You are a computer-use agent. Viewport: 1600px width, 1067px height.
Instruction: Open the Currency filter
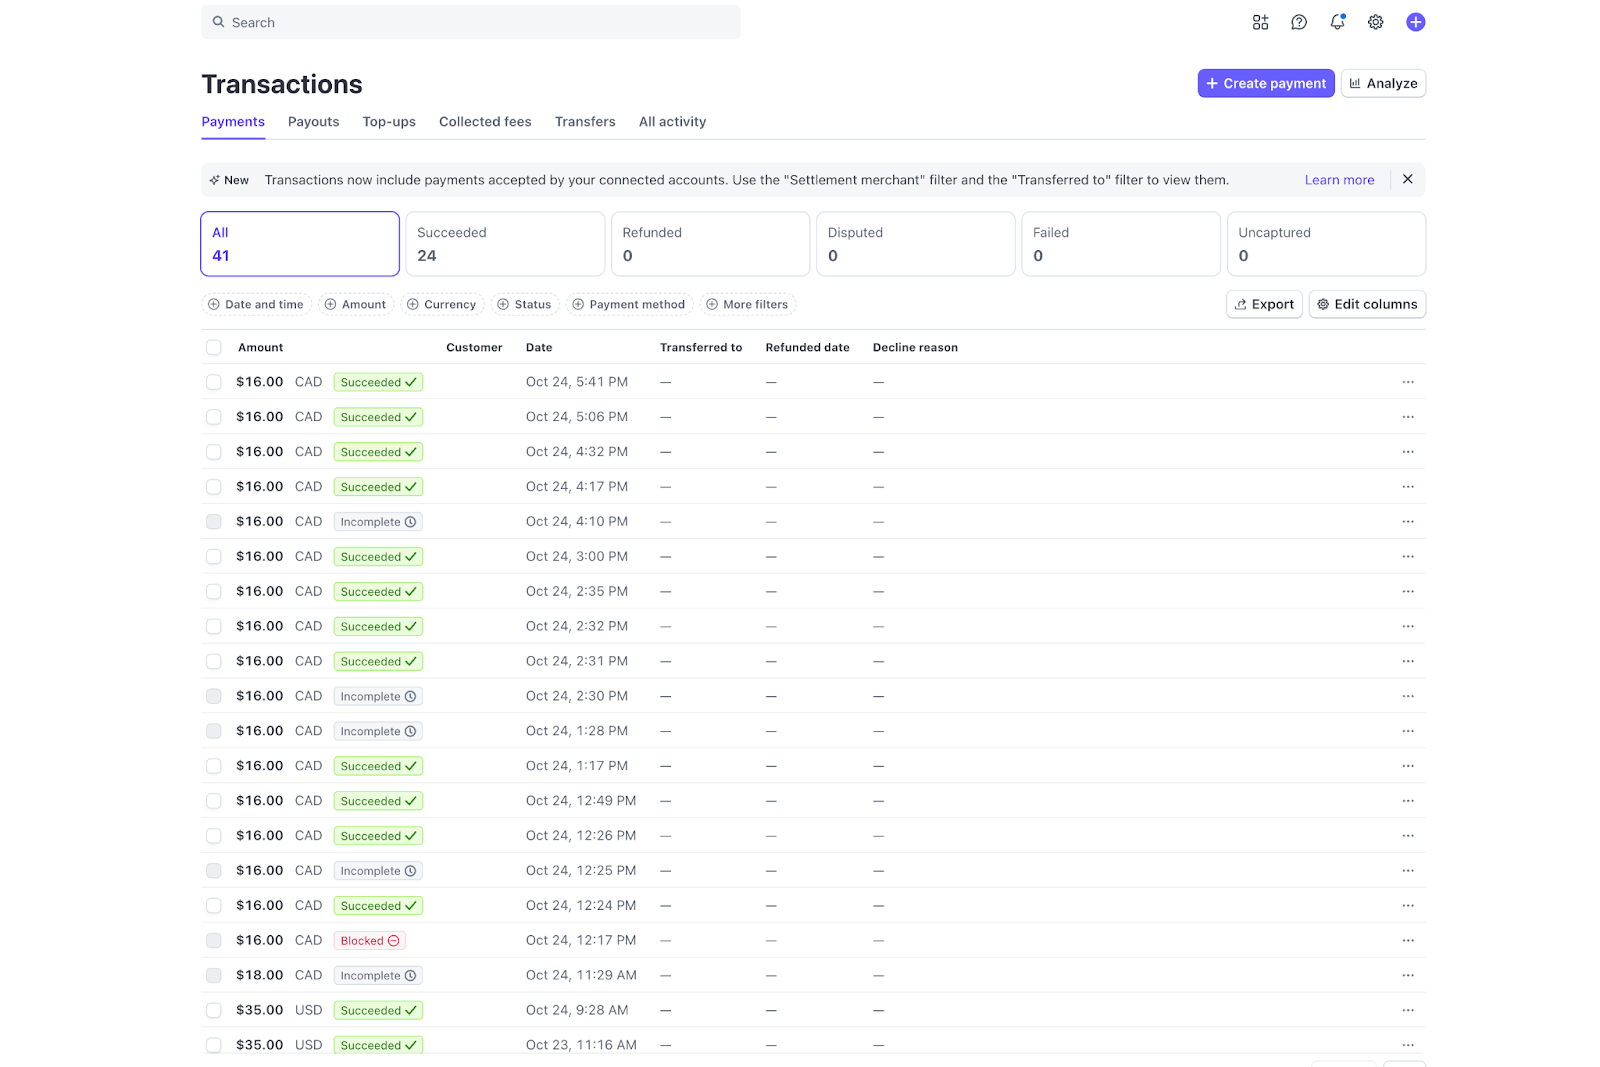pos(442,304)
